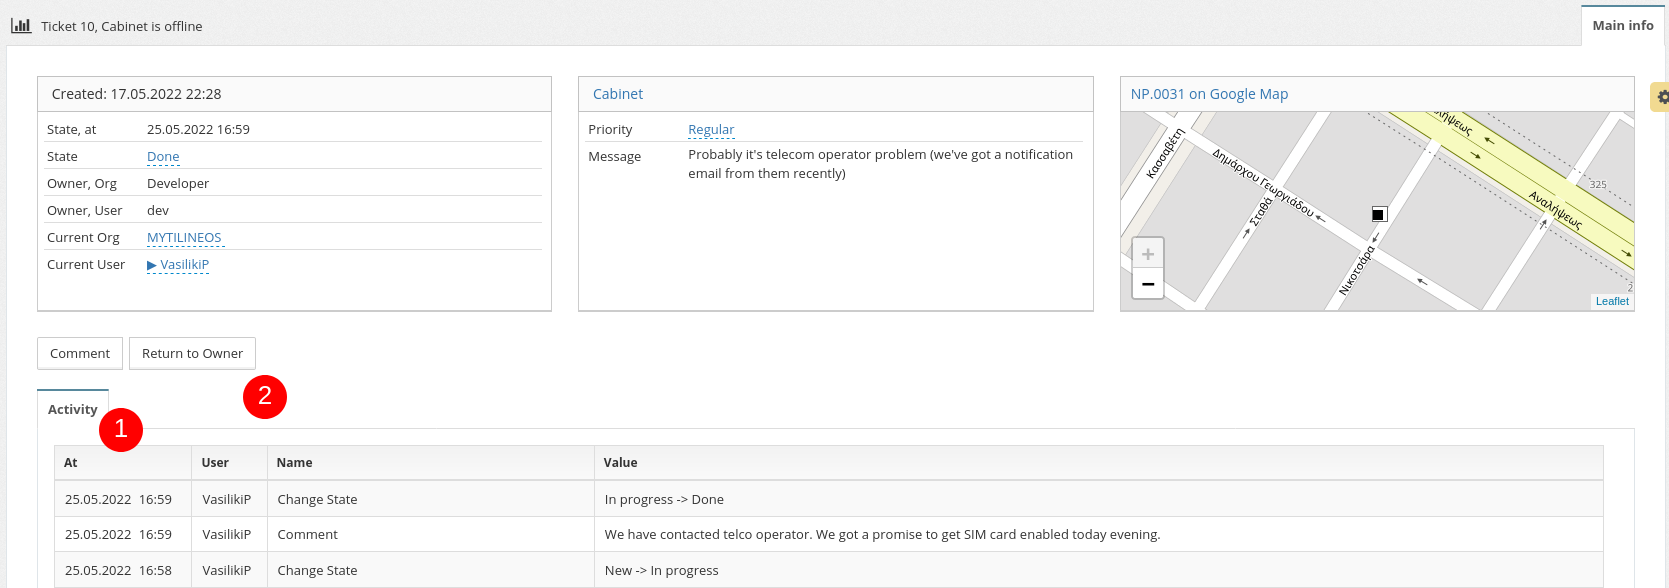Switch to the Main info tab
Screen dimensions: 1669x588
(1622, 26)
